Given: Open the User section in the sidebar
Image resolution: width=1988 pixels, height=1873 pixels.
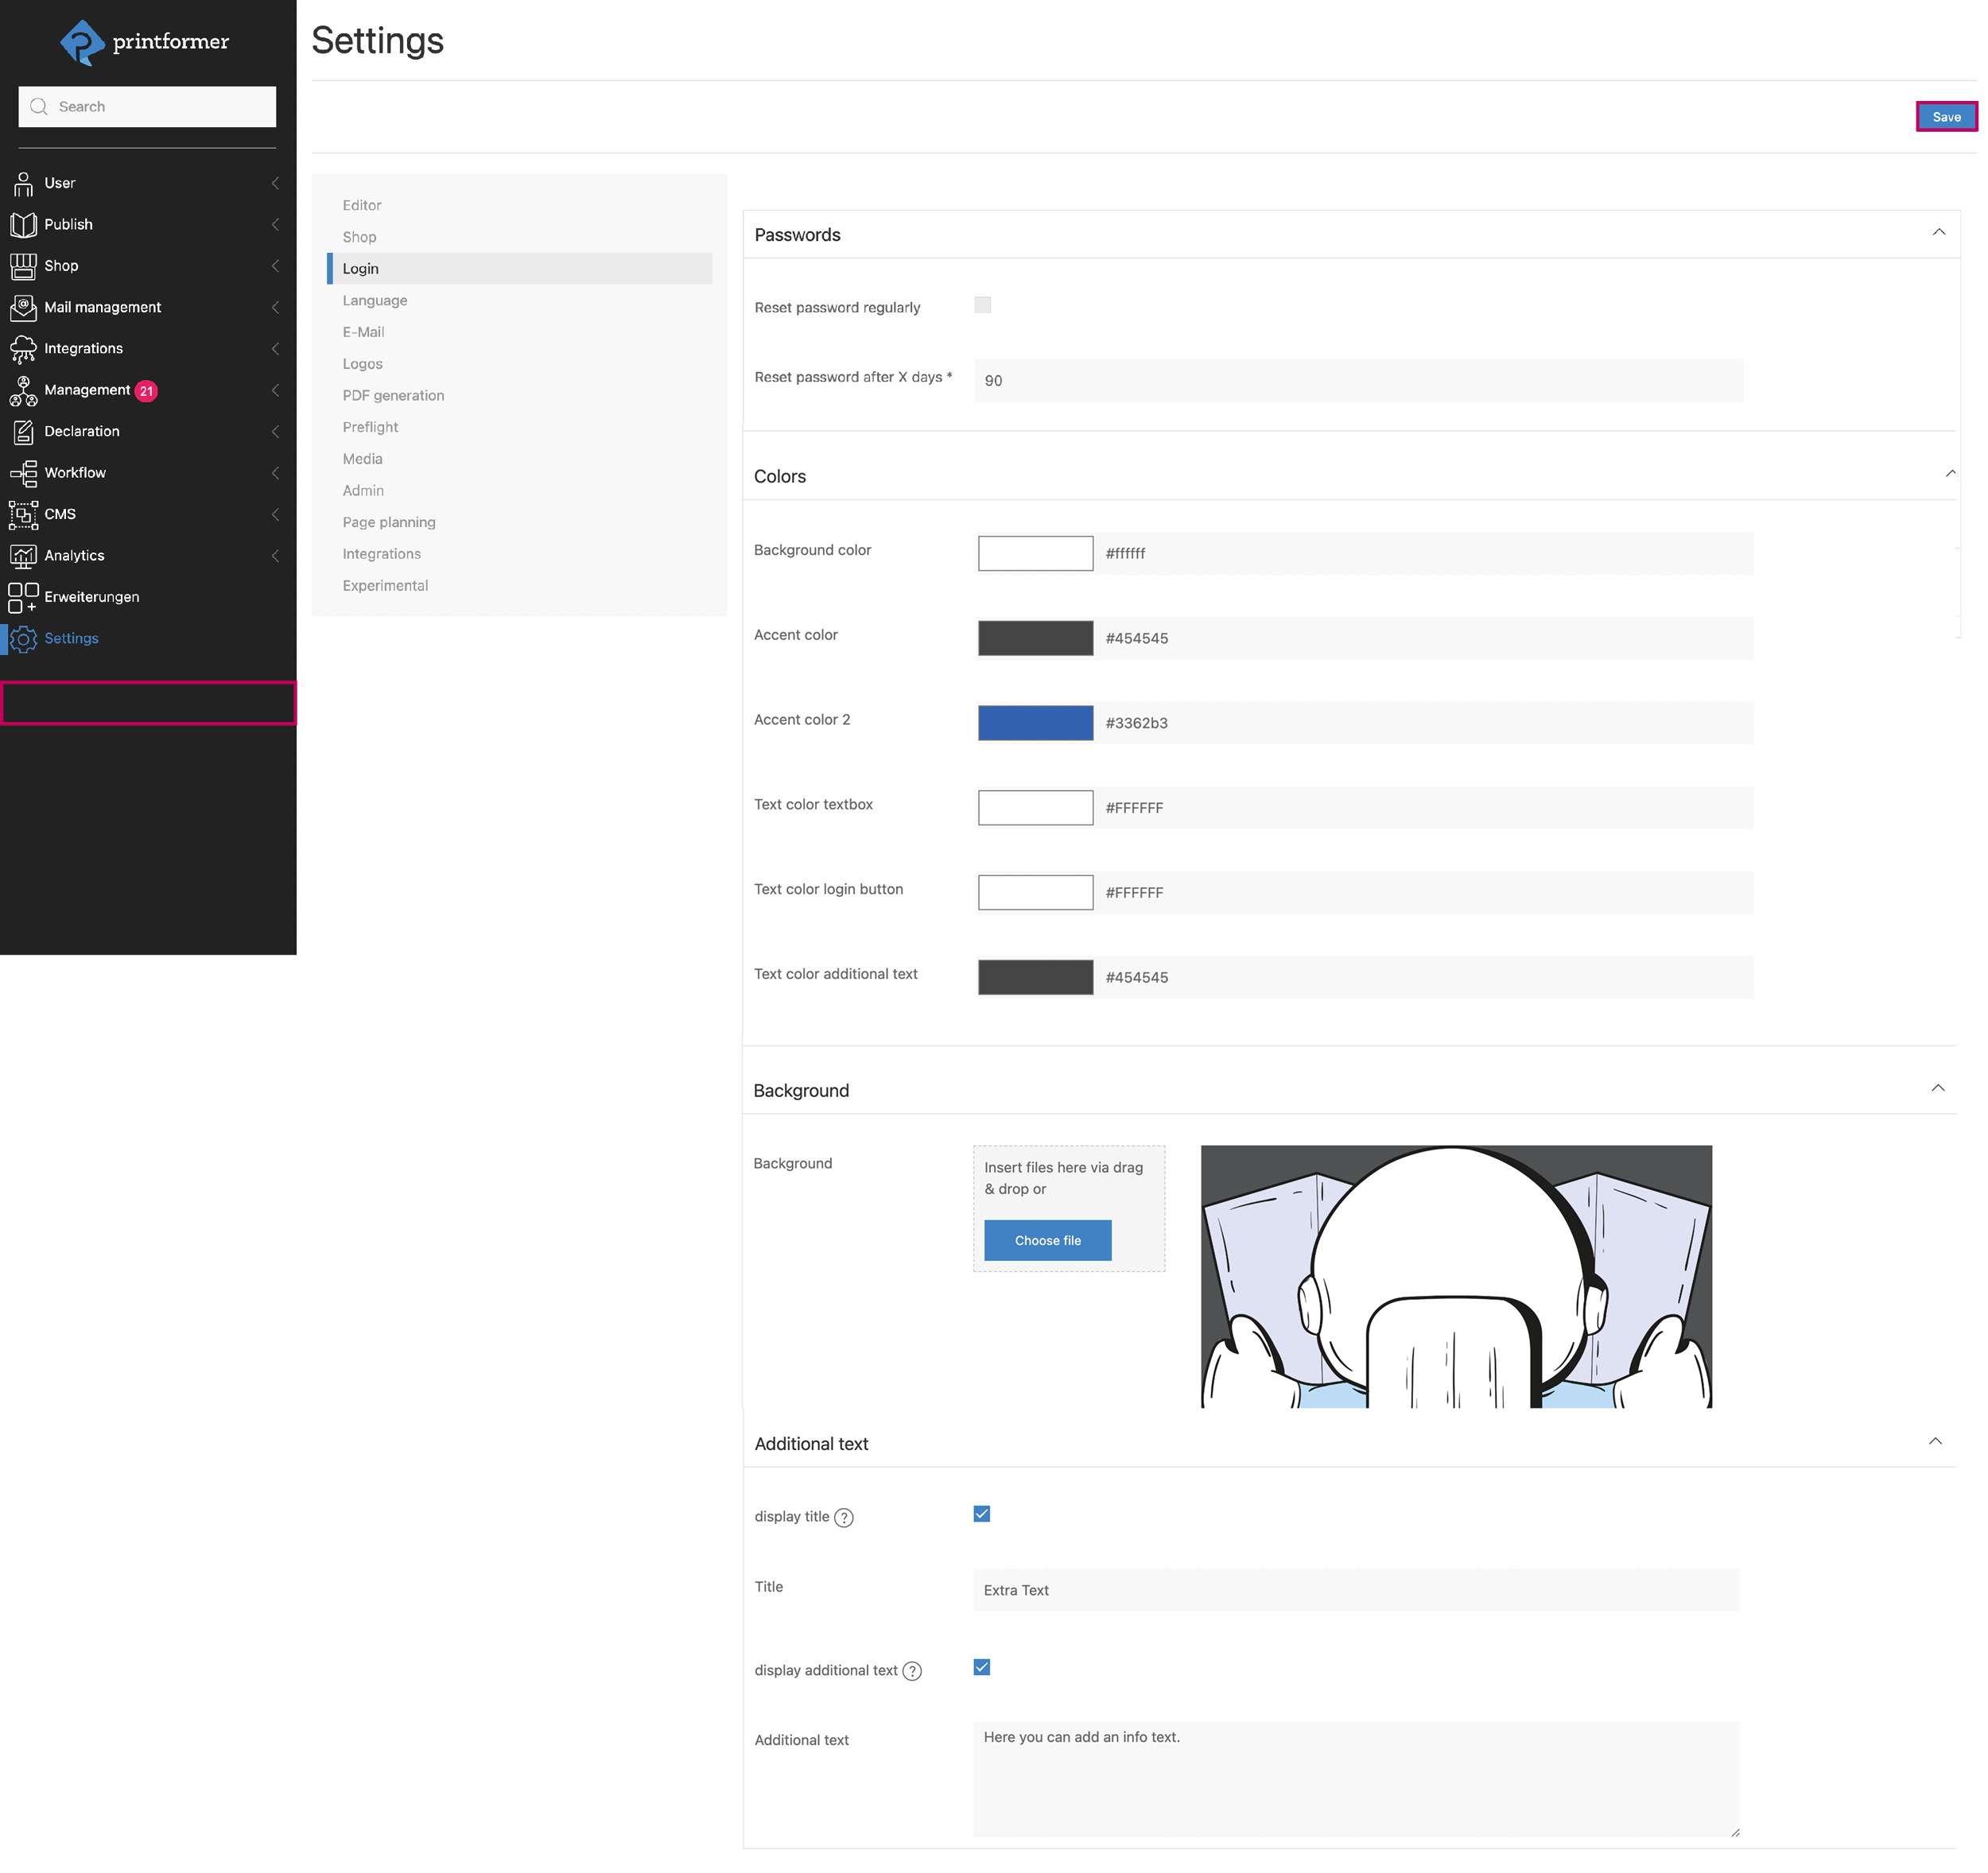Looking at the screenshot, I should coord(60,183).
